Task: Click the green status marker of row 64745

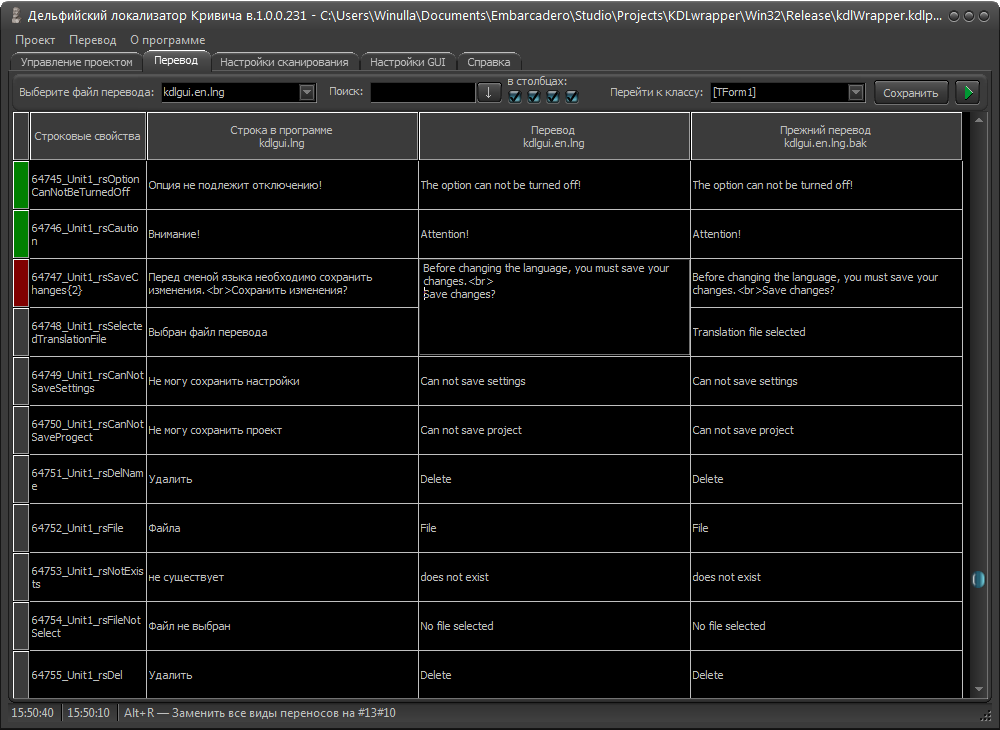Action: tap(21, 185)
